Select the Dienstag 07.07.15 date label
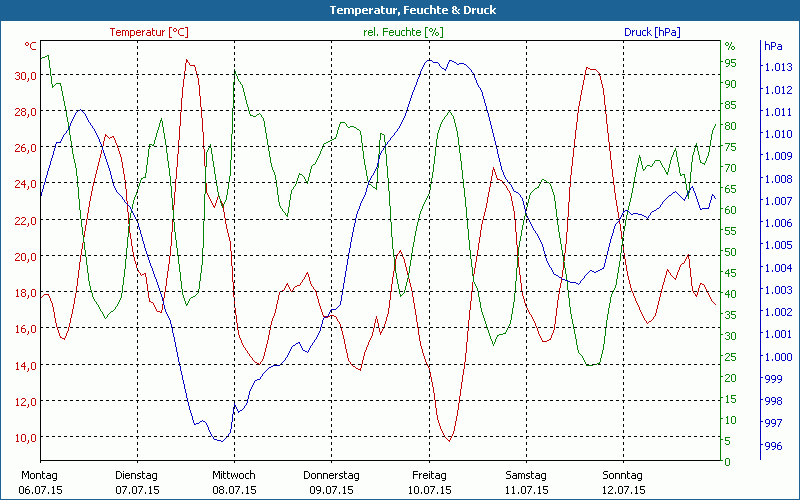Screen dimensions: 800x500 [x=137, y=483]
